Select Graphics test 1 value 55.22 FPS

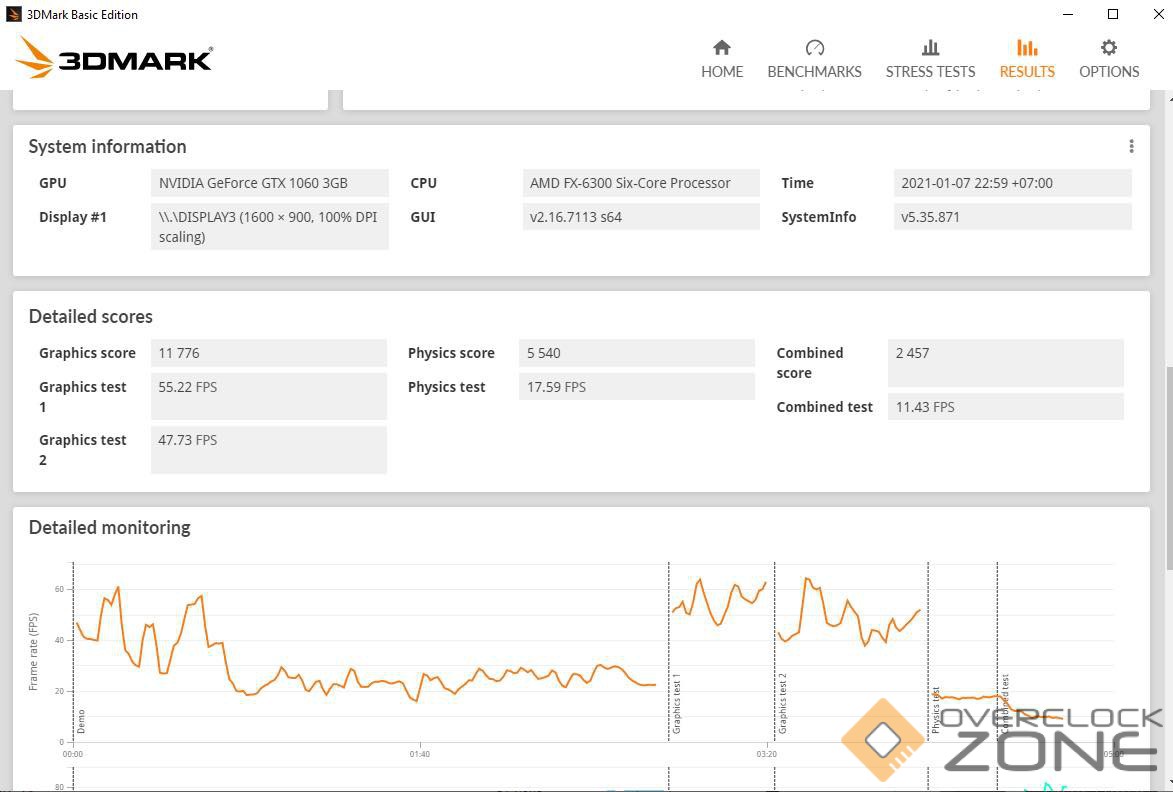(269, 396)
